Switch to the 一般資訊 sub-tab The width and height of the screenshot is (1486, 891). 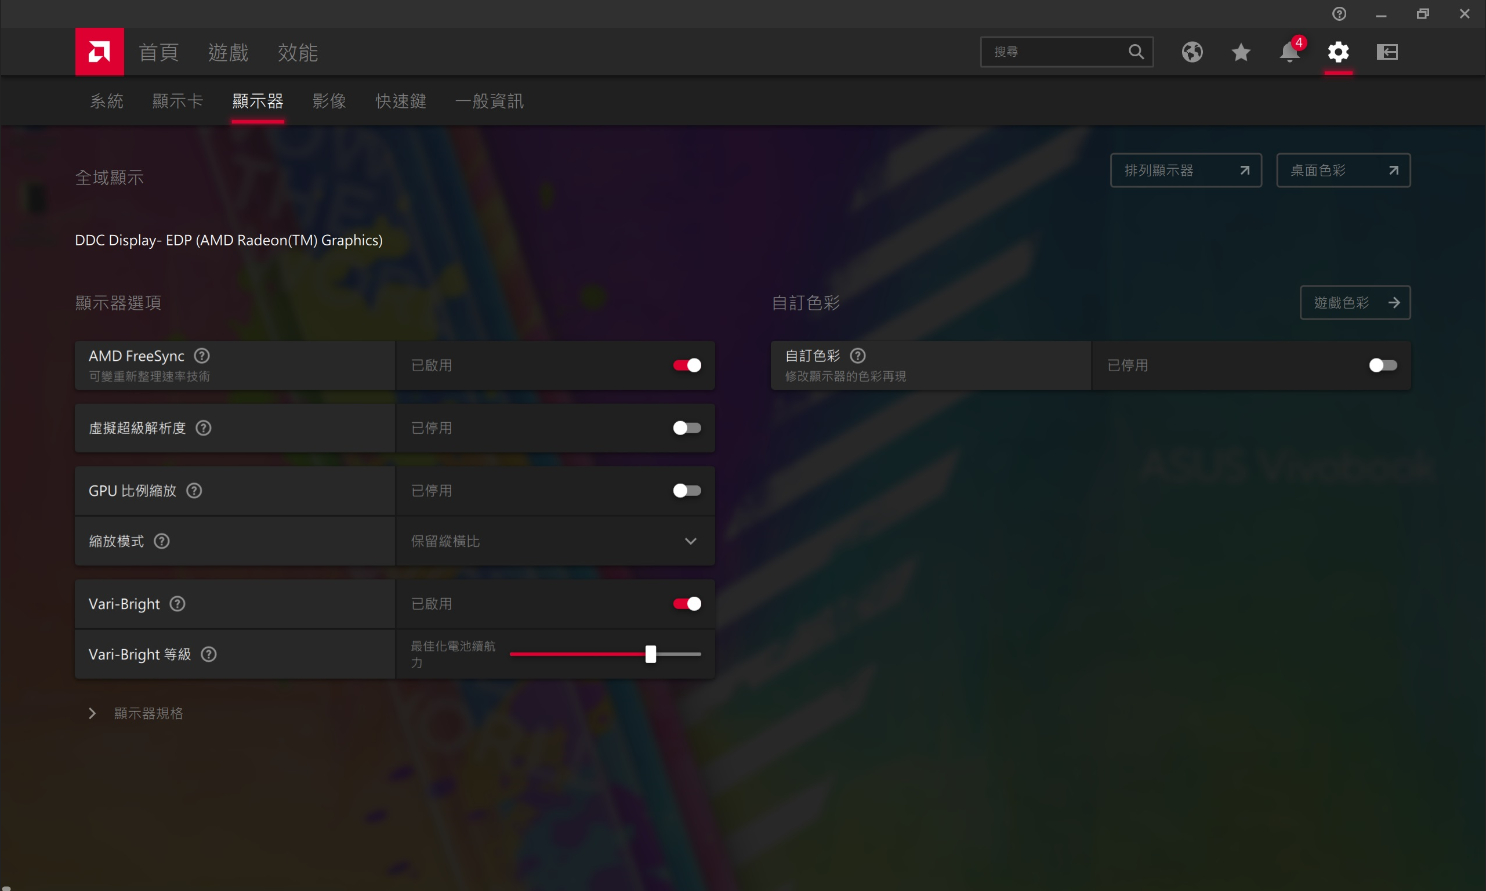(489, 101)
